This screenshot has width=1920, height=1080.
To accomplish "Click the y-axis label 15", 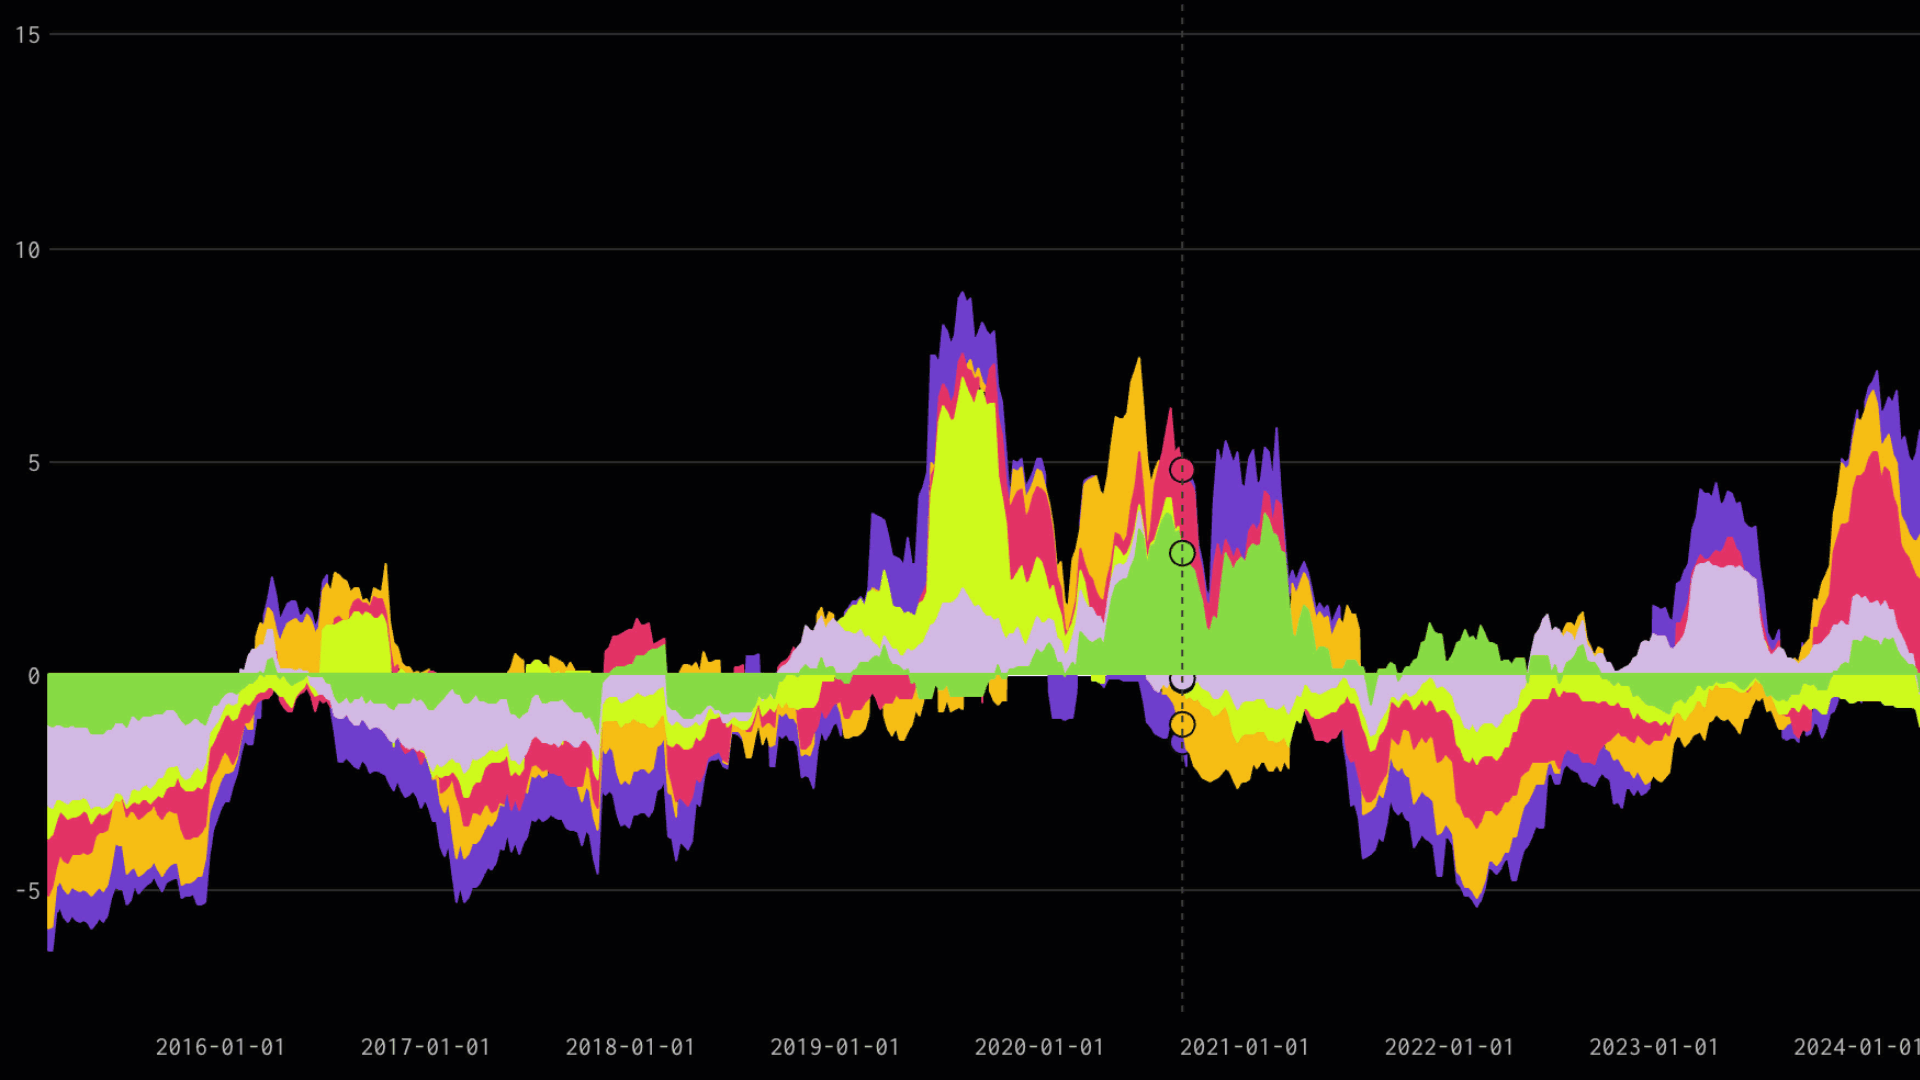I will click(27, 33).
